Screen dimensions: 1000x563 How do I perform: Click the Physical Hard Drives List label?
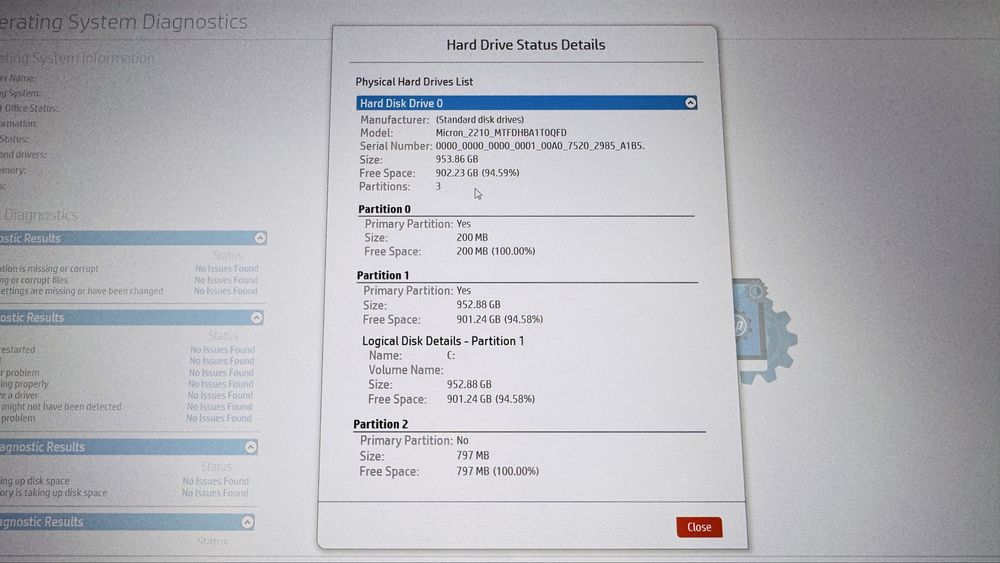414,82
